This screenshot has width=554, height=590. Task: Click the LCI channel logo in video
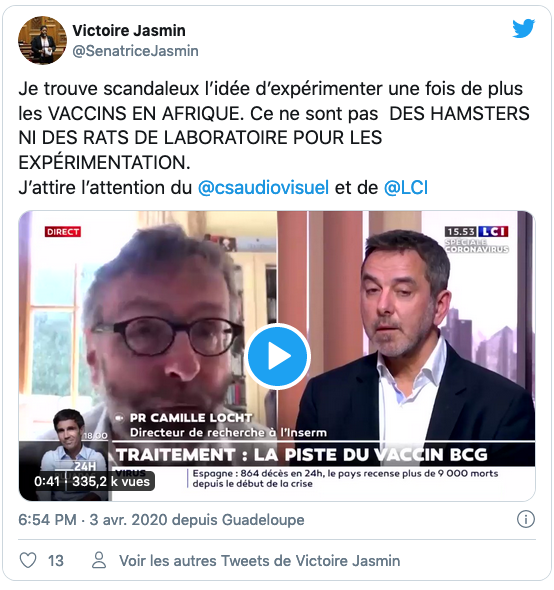pyautogui.click(x=493, y=231)
